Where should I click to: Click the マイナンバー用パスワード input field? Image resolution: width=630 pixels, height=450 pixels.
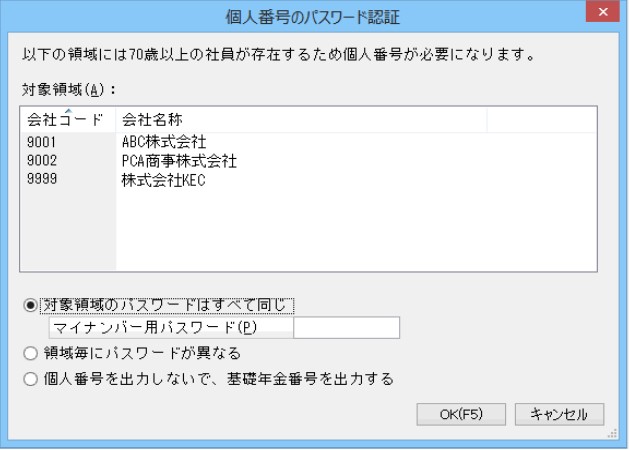point(346,328)
